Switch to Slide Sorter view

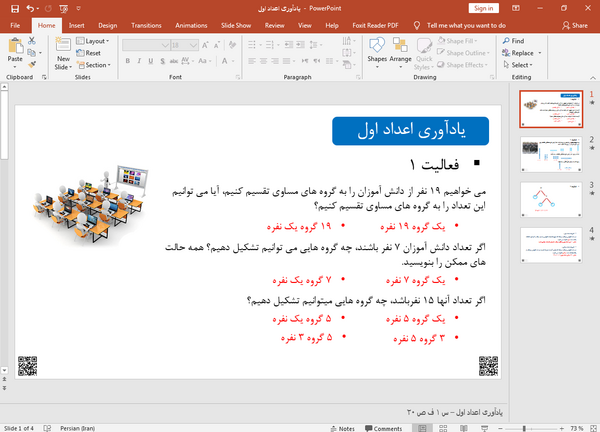click(443, 428)
